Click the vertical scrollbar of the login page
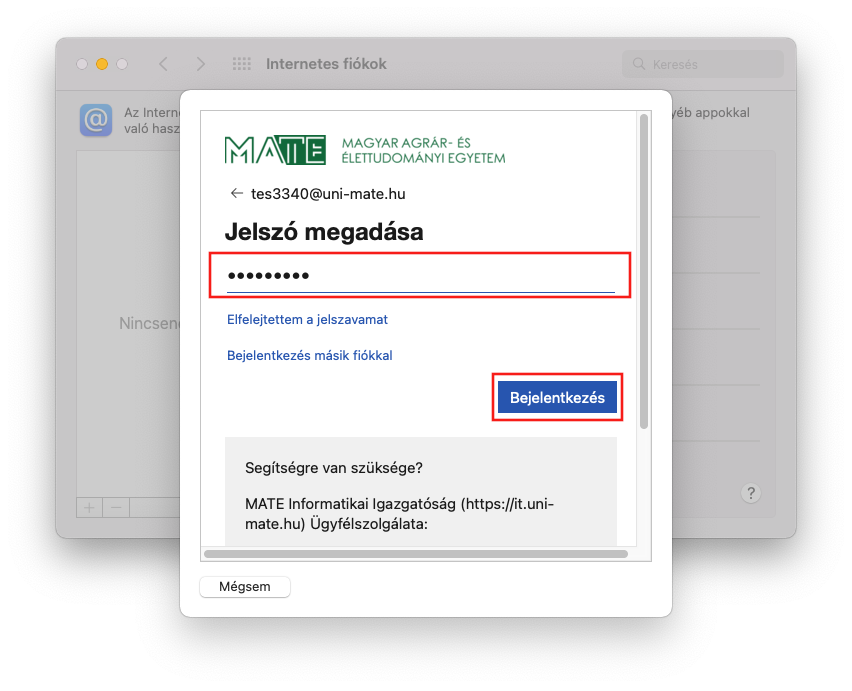The height and width of the screenshot is (691, 852). (x=644, y=270)
